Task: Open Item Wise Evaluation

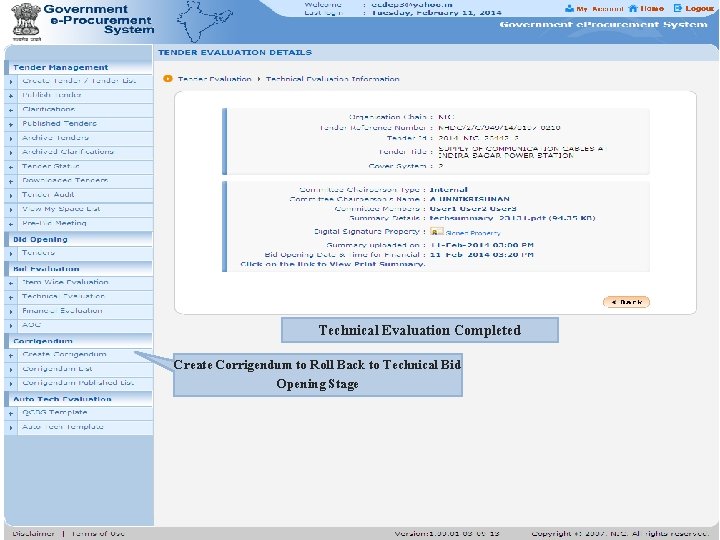Action: 65,282
